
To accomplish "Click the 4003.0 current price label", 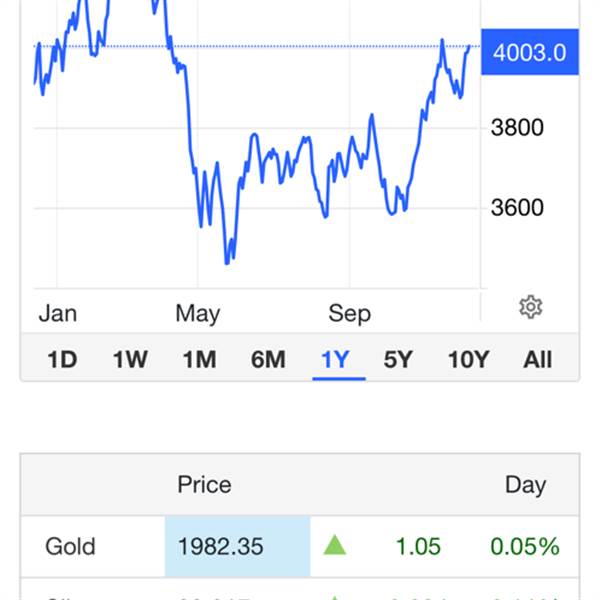I will [x=530, y=52].
